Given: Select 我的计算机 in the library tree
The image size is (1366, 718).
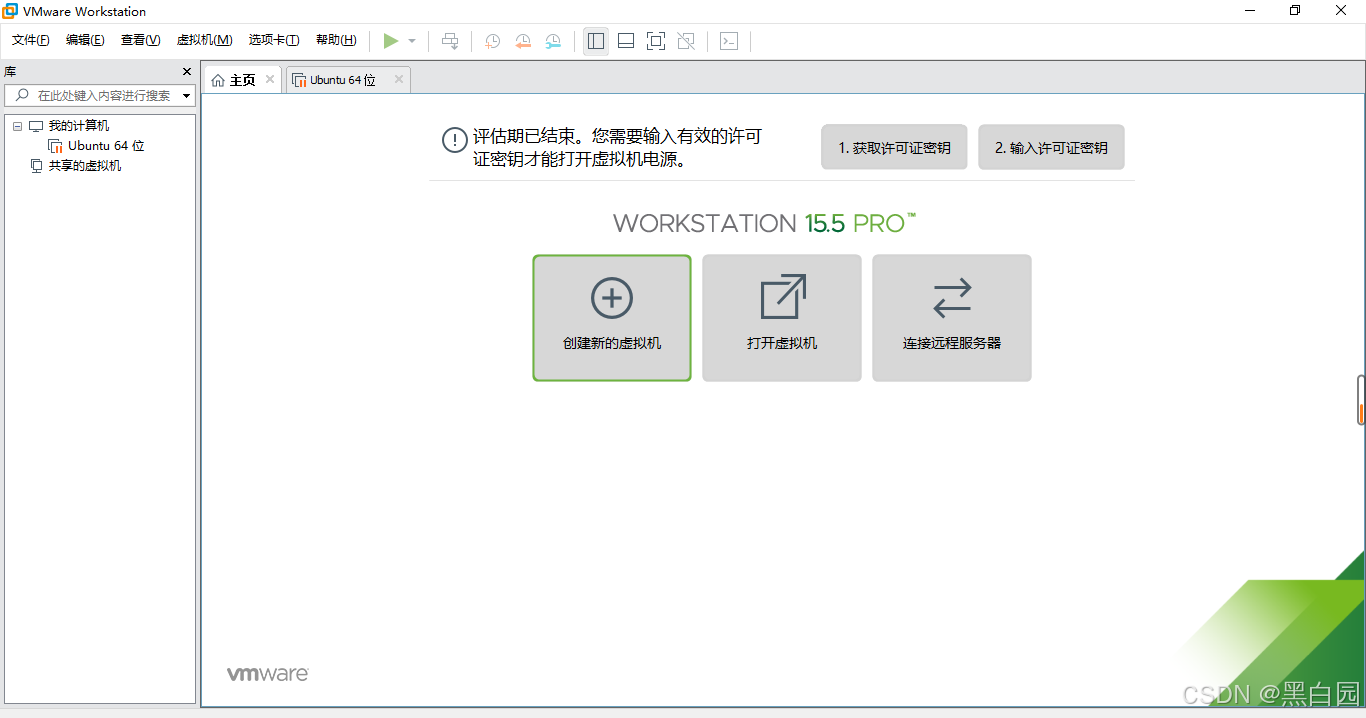Looking at the screenshot, I should tap(79, 126).
